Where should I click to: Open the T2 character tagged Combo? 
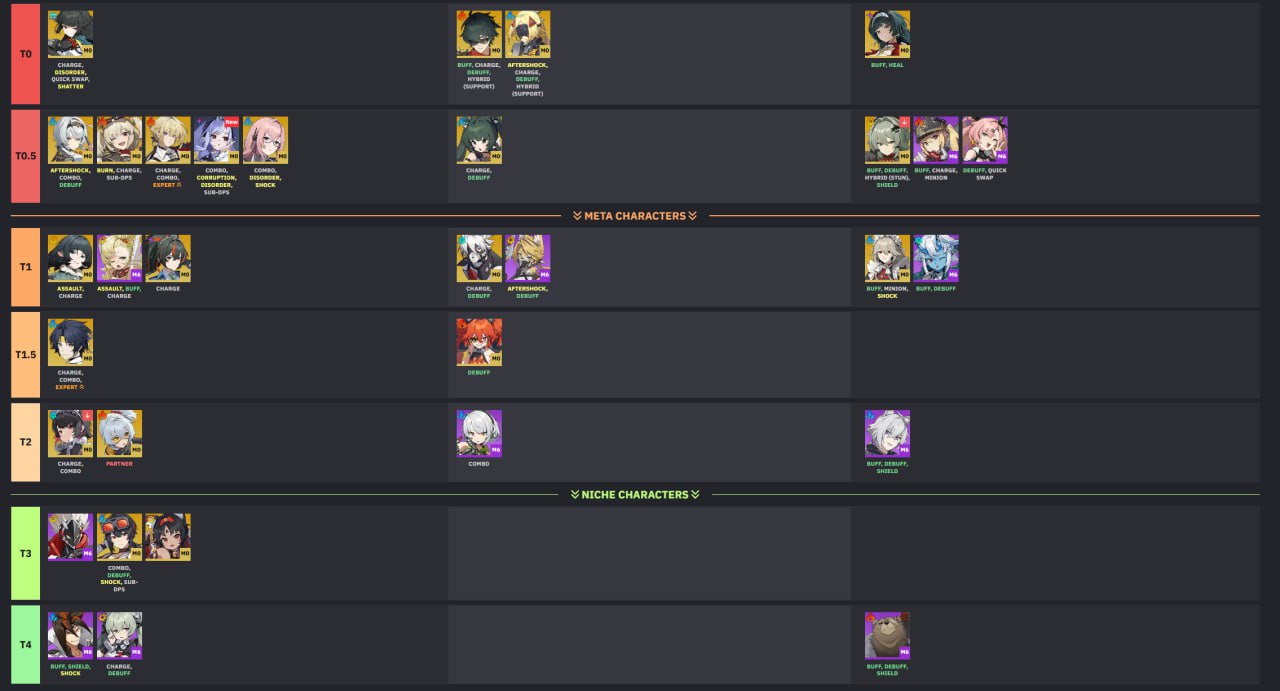(x=479, y=433)
